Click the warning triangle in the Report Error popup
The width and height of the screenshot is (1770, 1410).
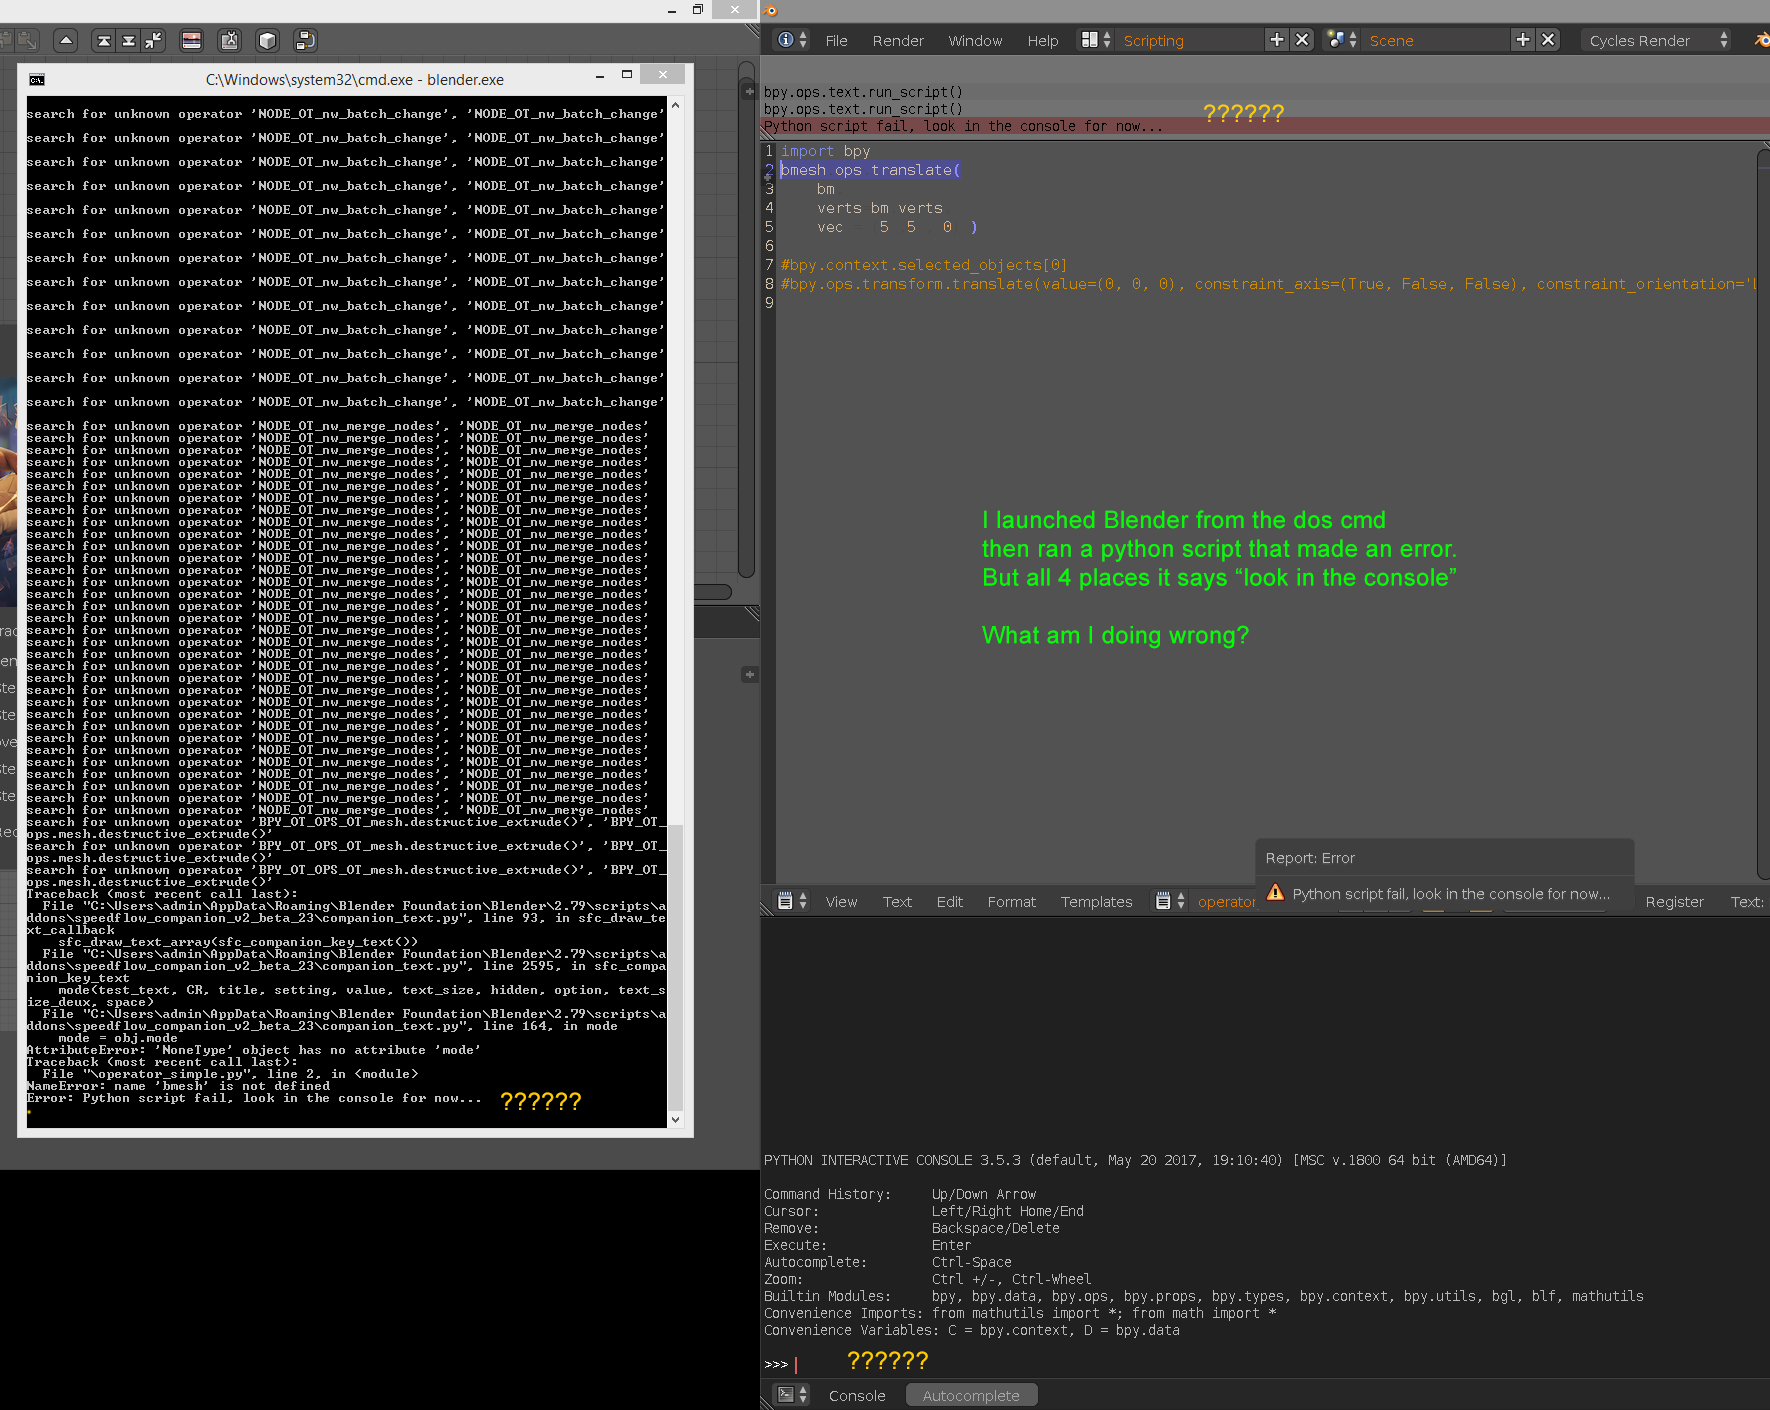coord(1276,893)
